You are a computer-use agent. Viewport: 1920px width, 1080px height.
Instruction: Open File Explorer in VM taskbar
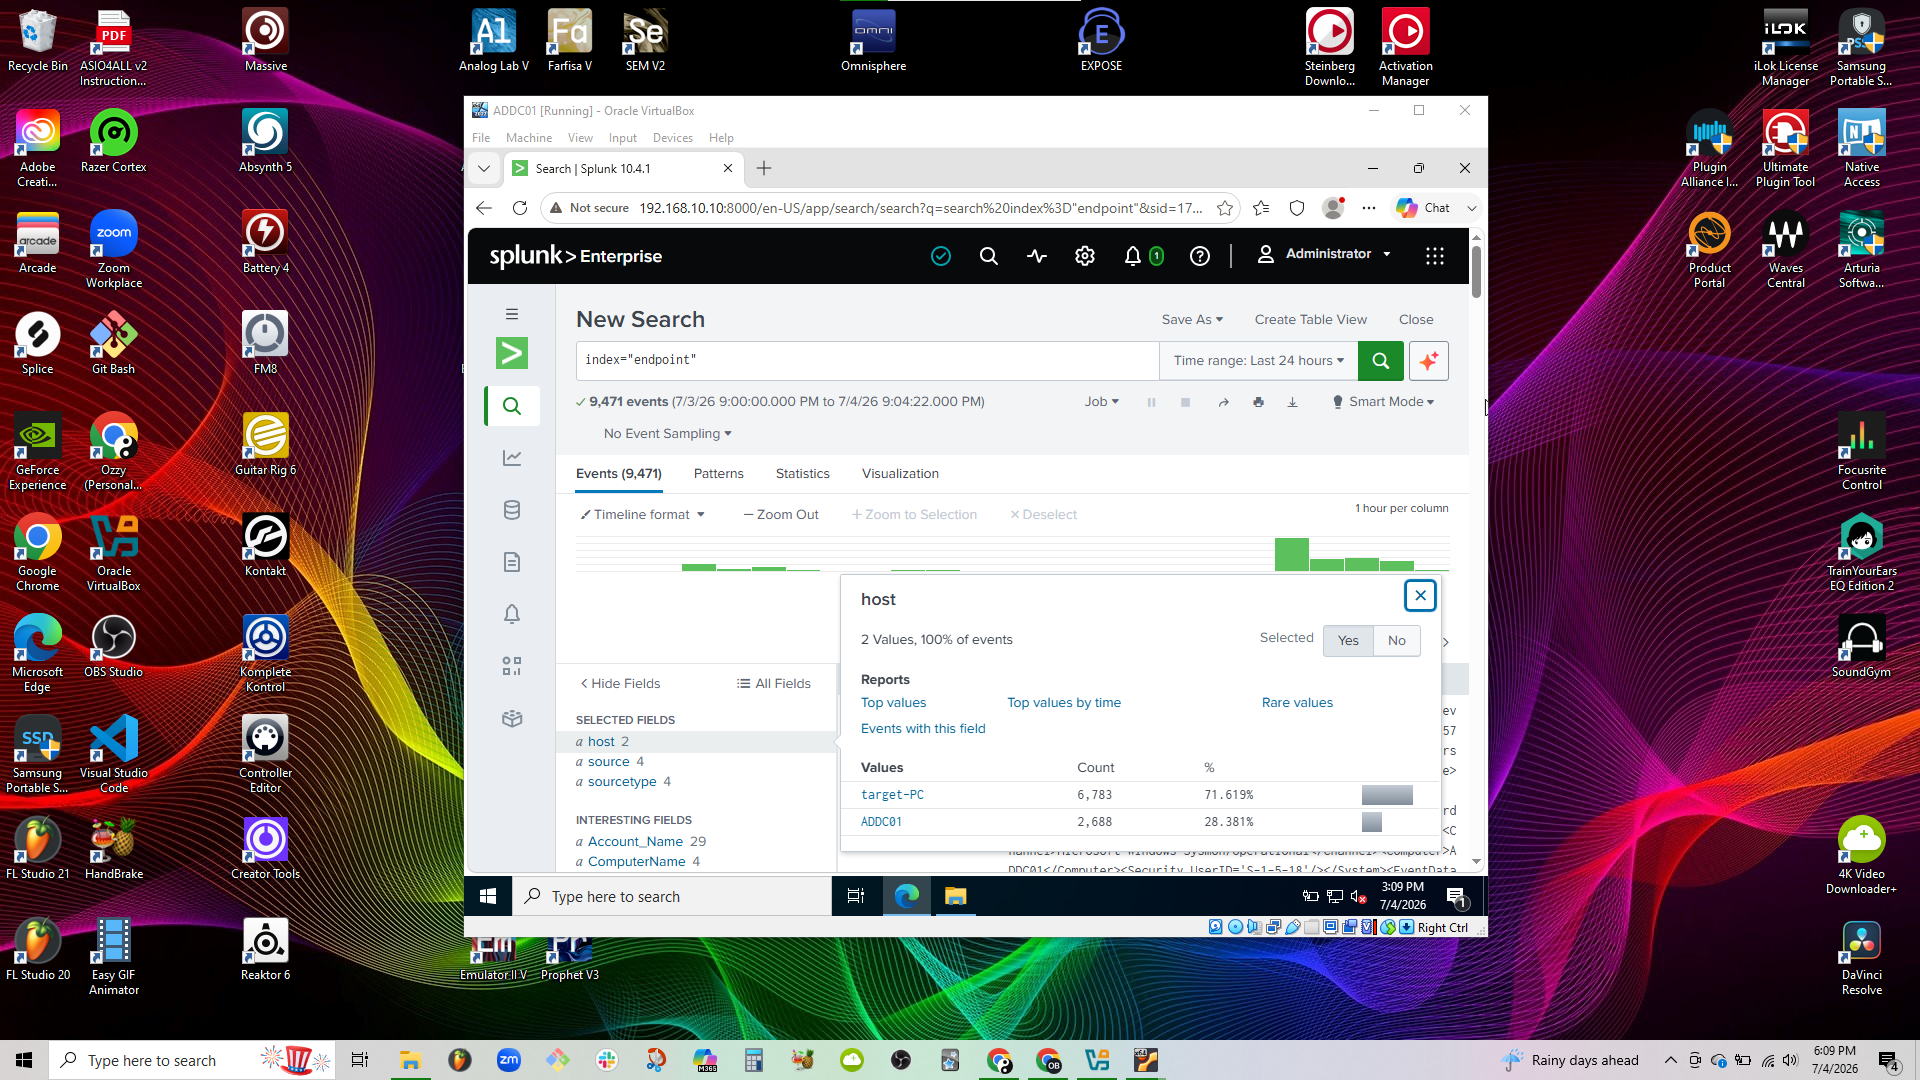point(955,896)
